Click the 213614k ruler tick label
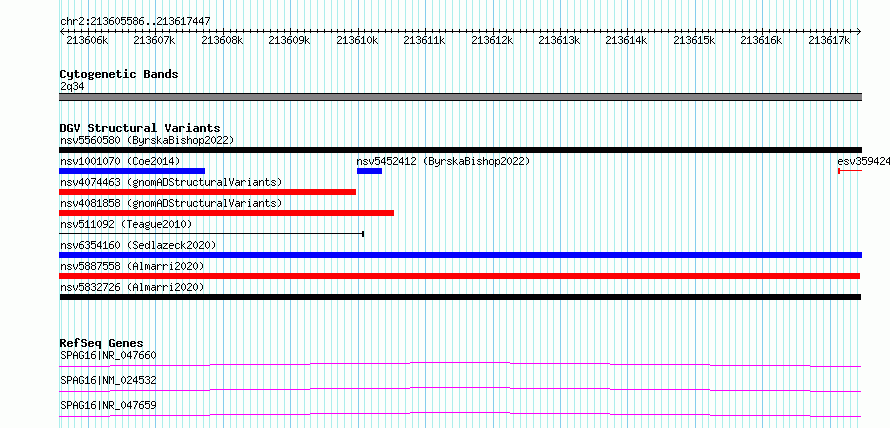 [x=627, y=40]
